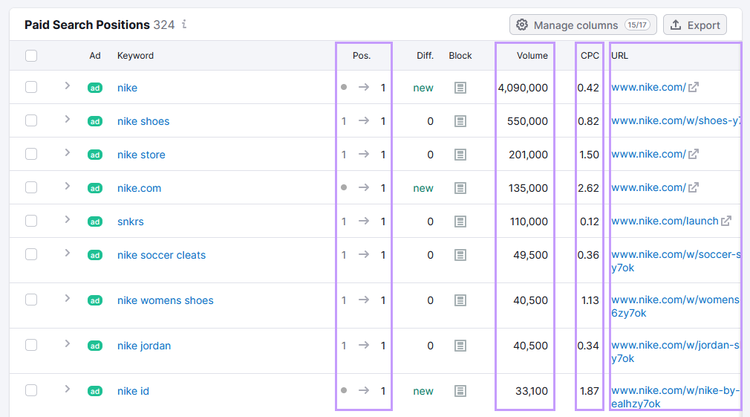The height and width of the screenshot is (417, 750).
Task: Sort by the Volume column header
Action: (532, 56)
